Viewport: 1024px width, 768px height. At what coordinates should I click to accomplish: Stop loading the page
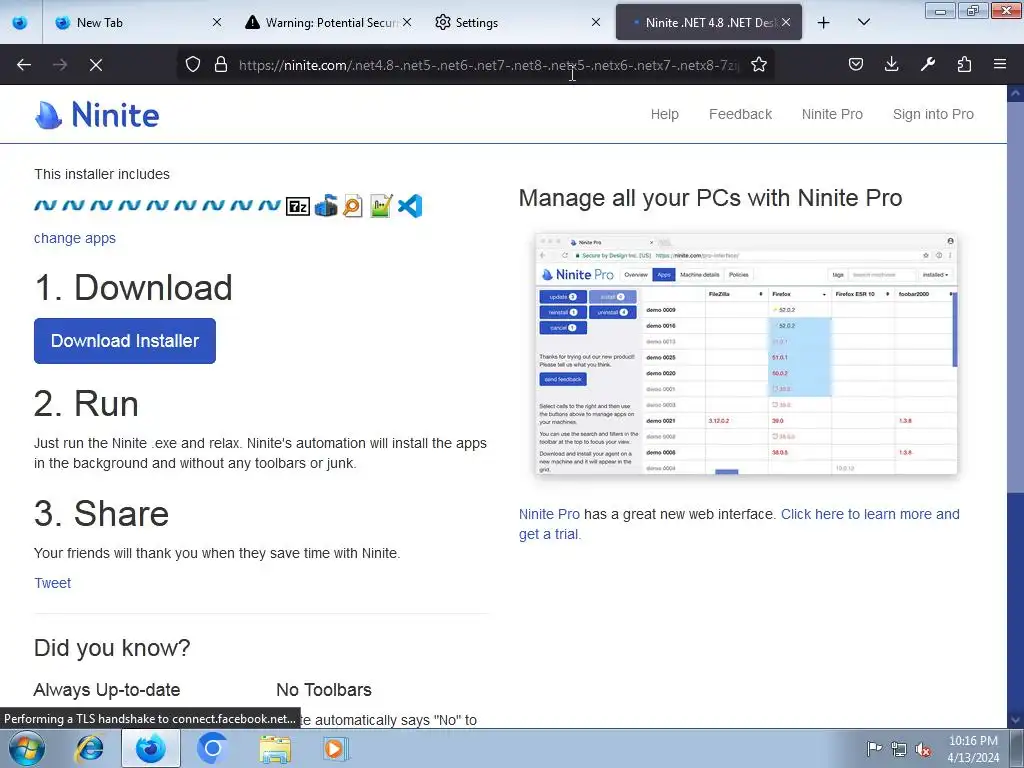point(96,65)
